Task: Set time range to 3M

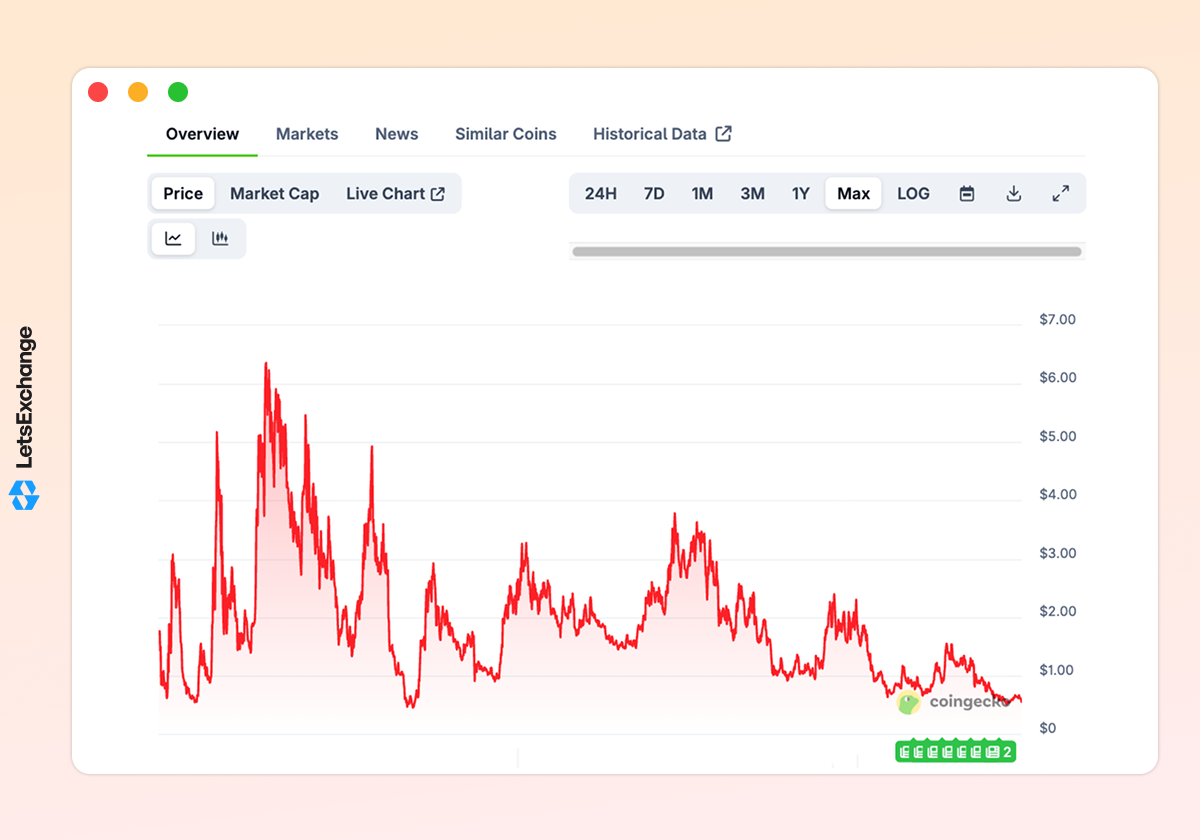Action: click(752, 194)
